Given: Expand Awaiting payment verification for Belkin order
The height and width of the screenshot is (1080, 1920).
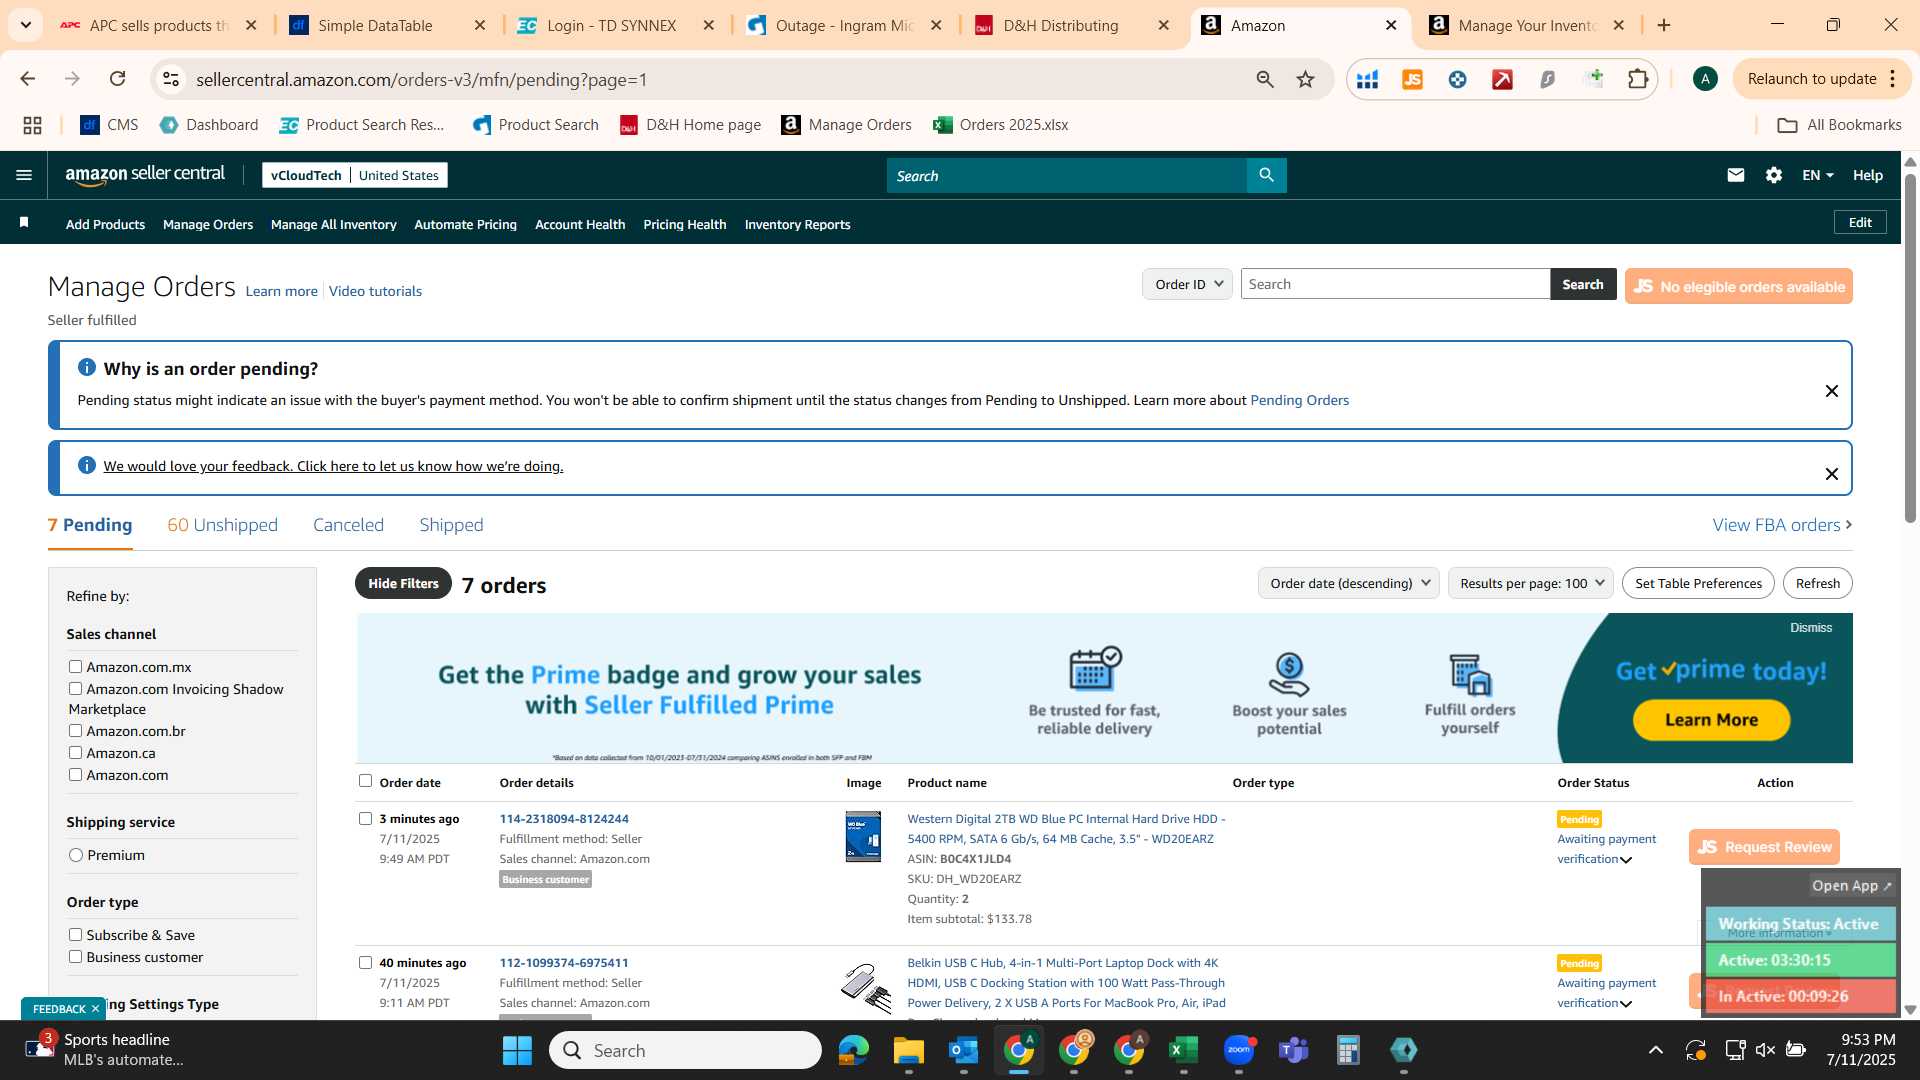Looking at the screenshot, I should click(1626, 1004).
